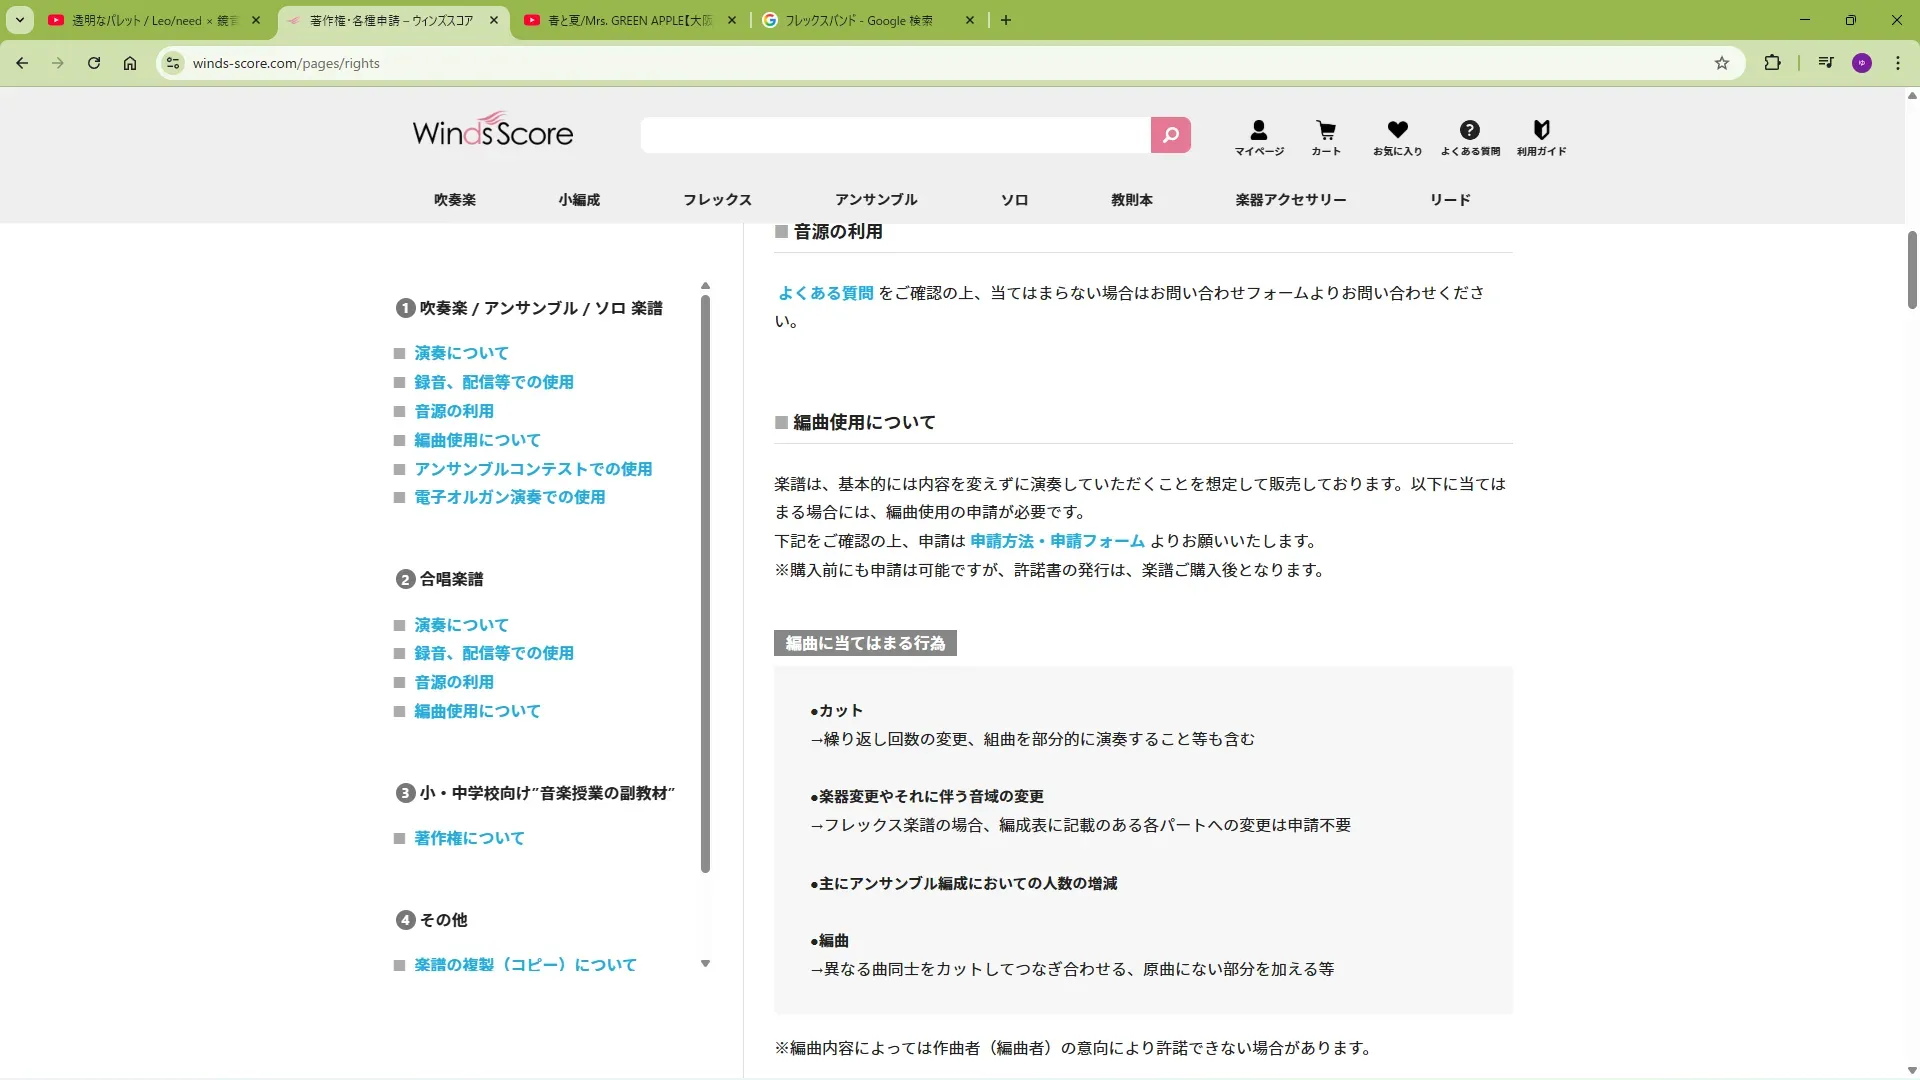Viewport: 1920px width, 1080px height.
Task: Bookmark this page with star icon
Action: tap(1721, 63)
